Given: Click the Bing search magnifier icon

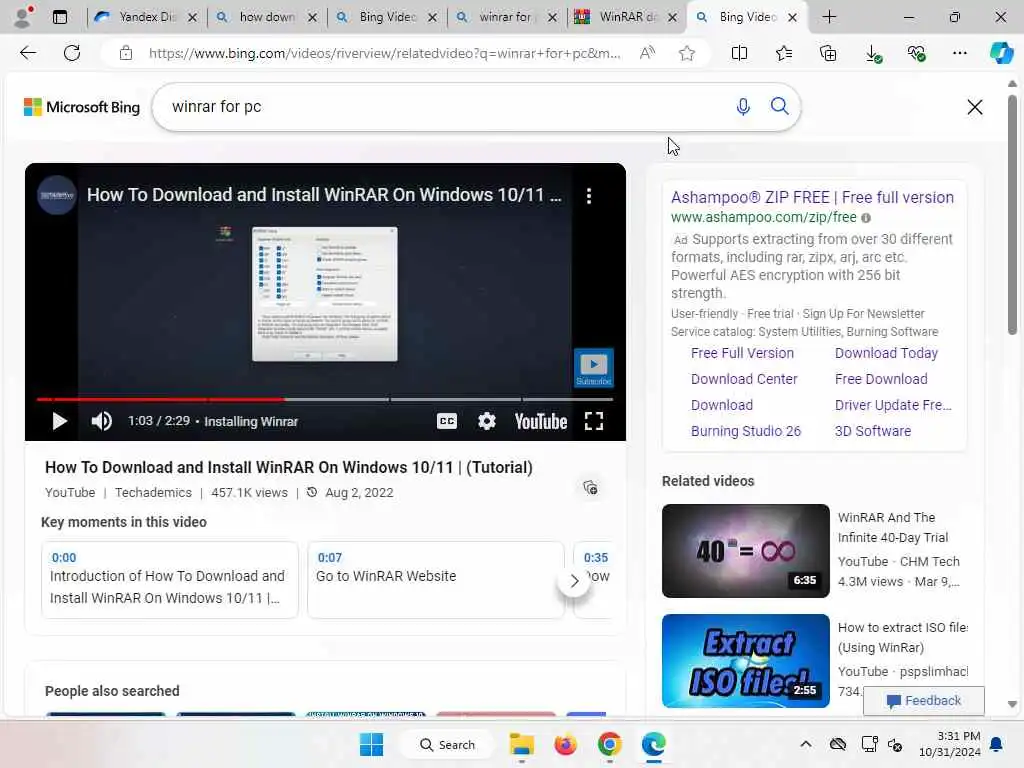Looking at the screenshot, I should coord(779,106).
